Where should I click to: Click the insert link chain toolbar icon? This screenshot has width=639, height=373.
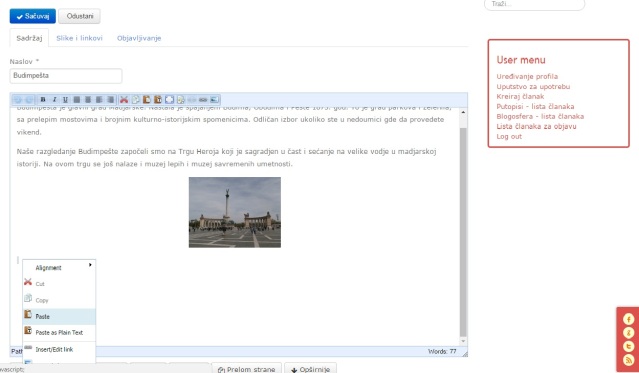click(203, 99)
